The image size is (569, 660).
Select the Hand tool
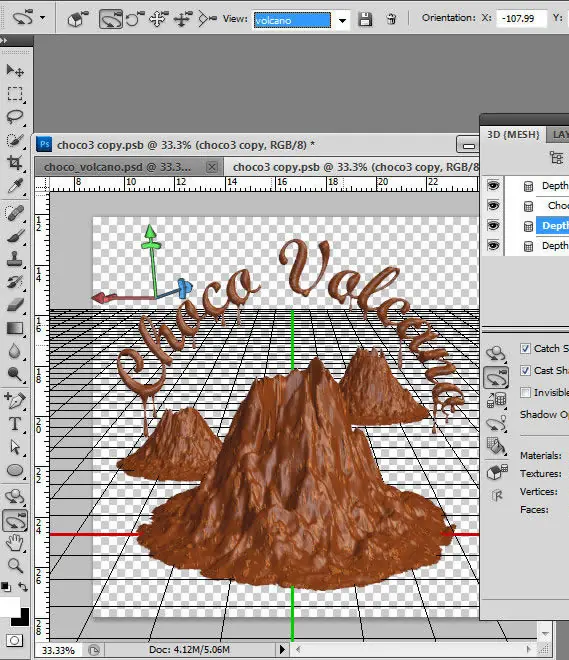[15, 543]
